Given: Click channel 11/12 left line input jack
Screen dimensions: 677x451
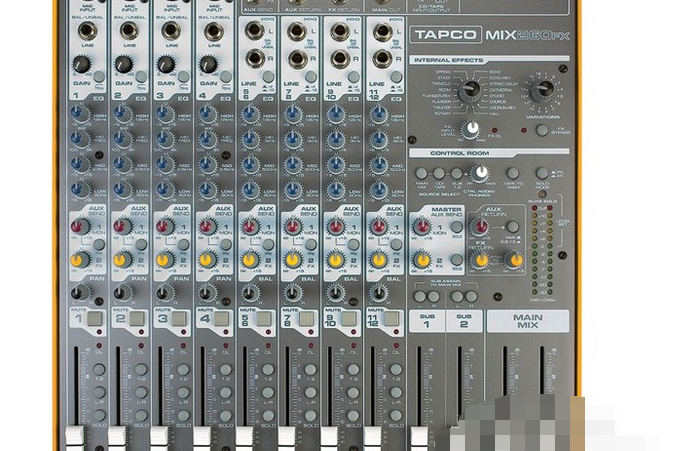Looking at the screenshot, I should click(x=382, y=31).
